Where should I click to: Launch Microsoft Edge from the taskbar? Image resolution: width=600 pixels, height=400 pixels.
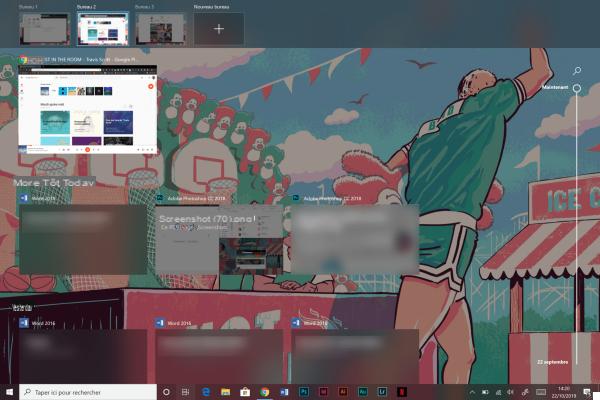pyautogui.click(x=206, y=392)
